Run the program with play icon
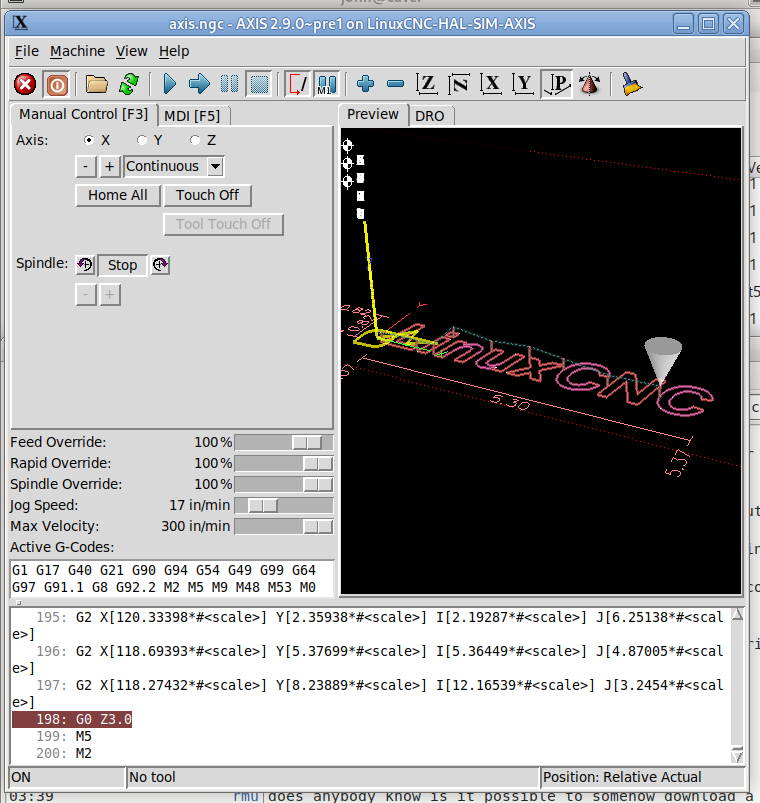The width and height of the screenshot is (760, 803). pos(169,85)
